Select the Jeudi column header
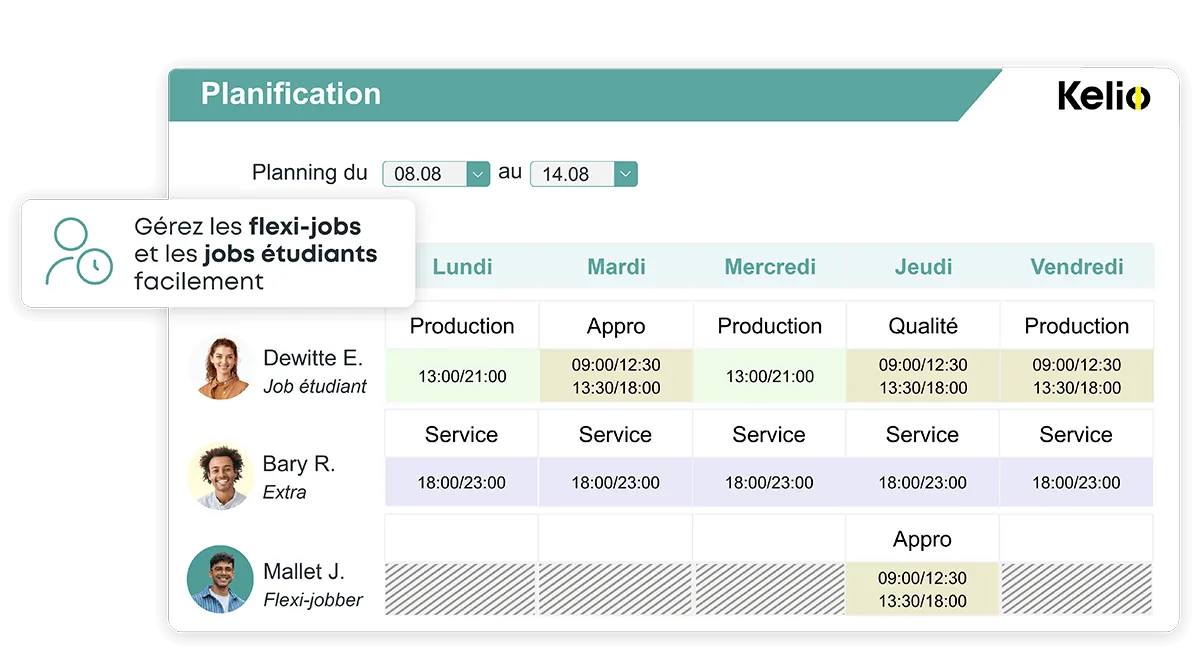1200x655 pixels. (923, 267)
